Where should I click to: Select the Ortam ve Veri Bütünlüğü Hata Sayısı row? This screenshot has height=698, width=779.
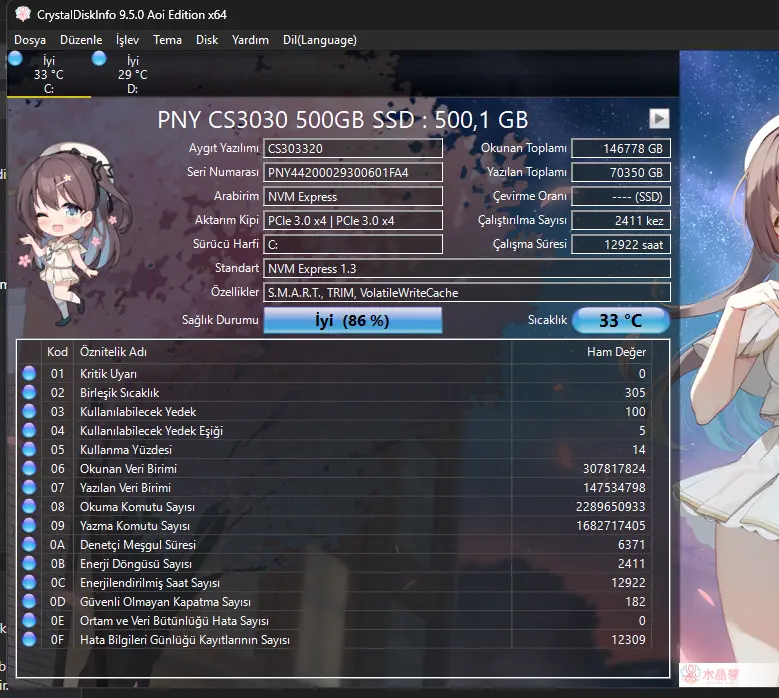point(336,620)
